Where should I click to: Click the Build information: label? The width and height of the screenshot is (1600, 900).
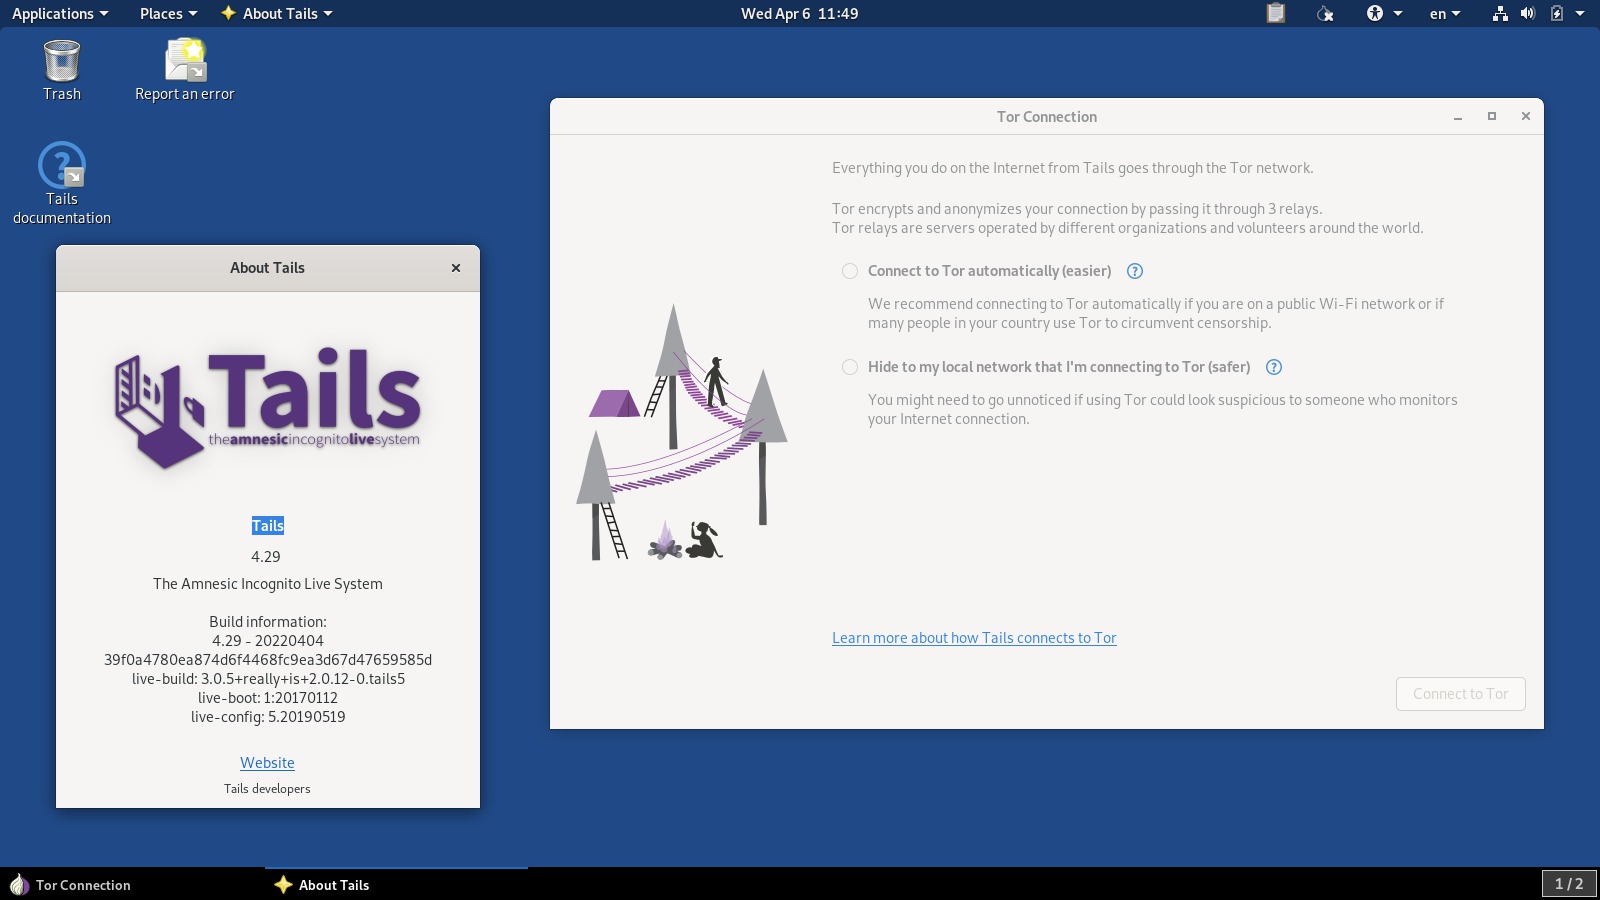[268, 622]
